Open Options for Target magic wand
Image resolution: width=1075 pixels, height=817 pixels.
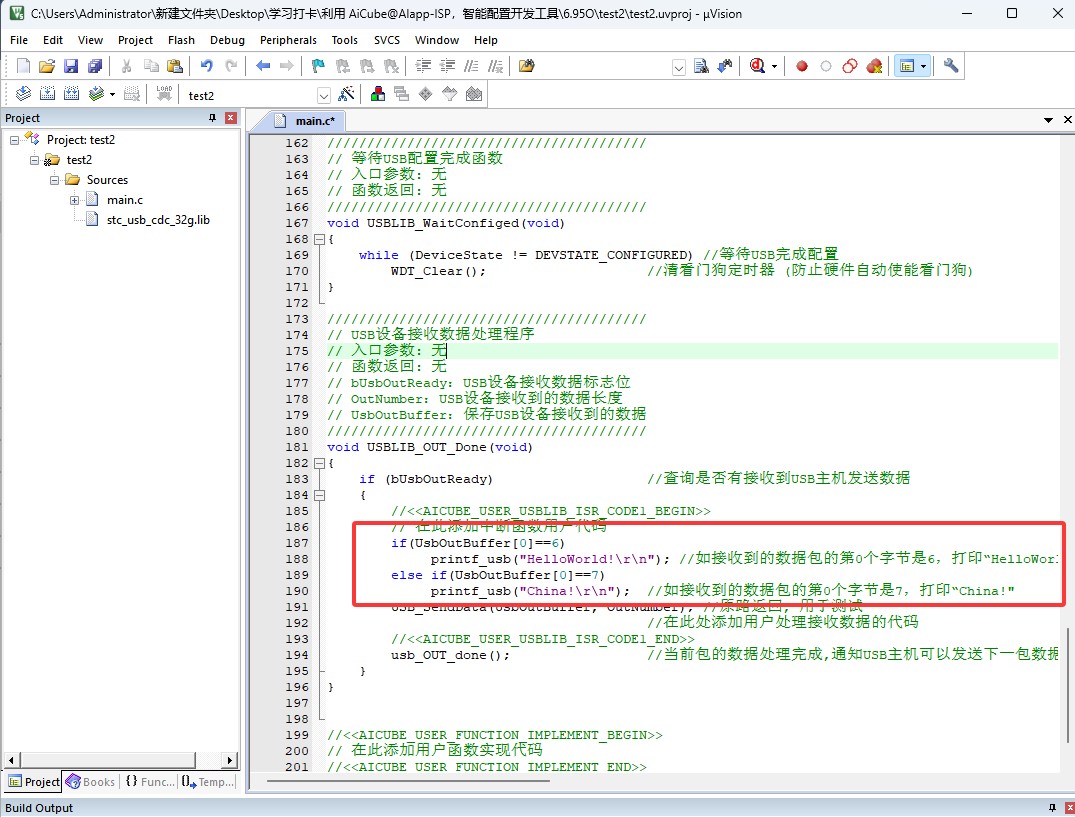(x=346, y=94)
